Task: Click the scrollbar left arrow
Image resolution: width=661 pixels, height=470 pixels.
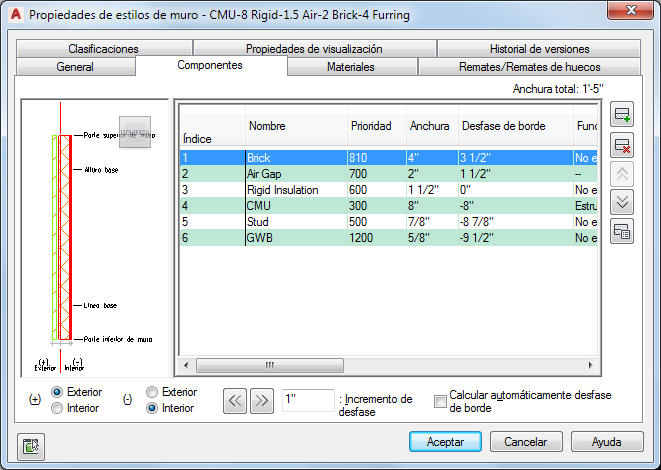Action: click(x=186, y=365)
